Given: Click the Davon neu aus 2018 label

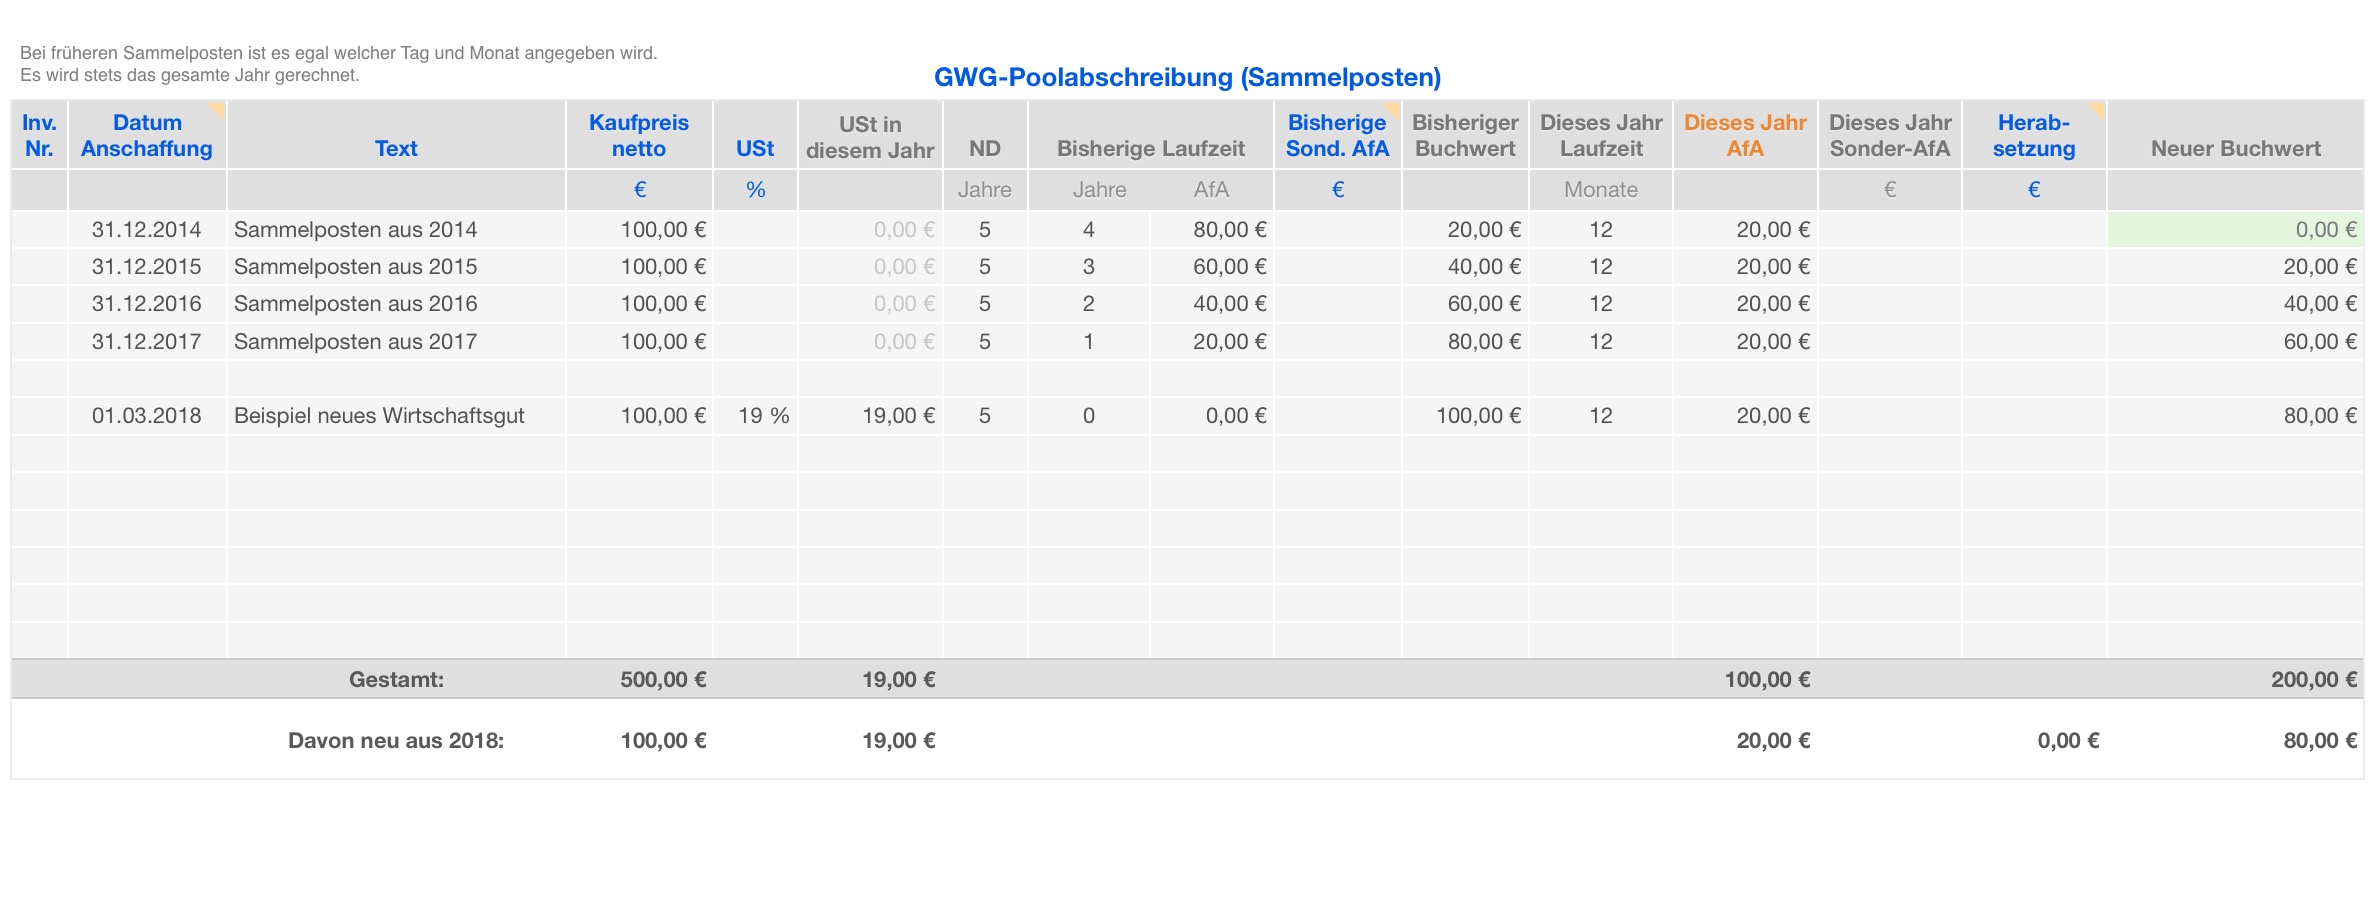Looking at the screenshot, I should (396, 741).
